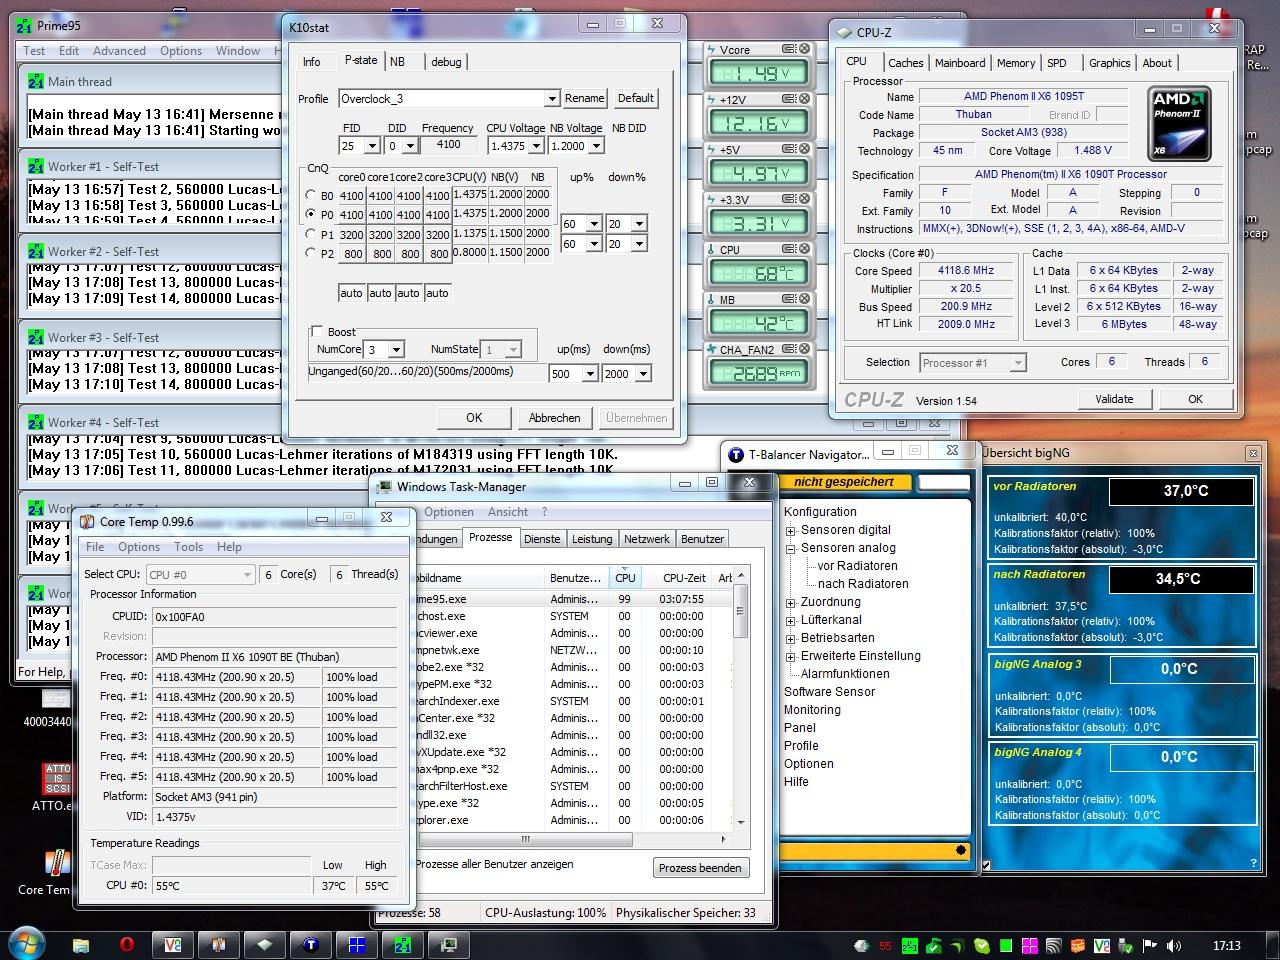Select vor Radiatoren tree item

(x=857, y=566)
